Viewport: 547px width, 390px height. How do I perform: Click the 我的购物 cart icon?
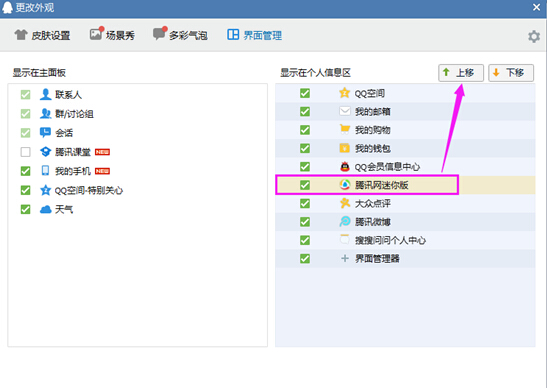345,129
